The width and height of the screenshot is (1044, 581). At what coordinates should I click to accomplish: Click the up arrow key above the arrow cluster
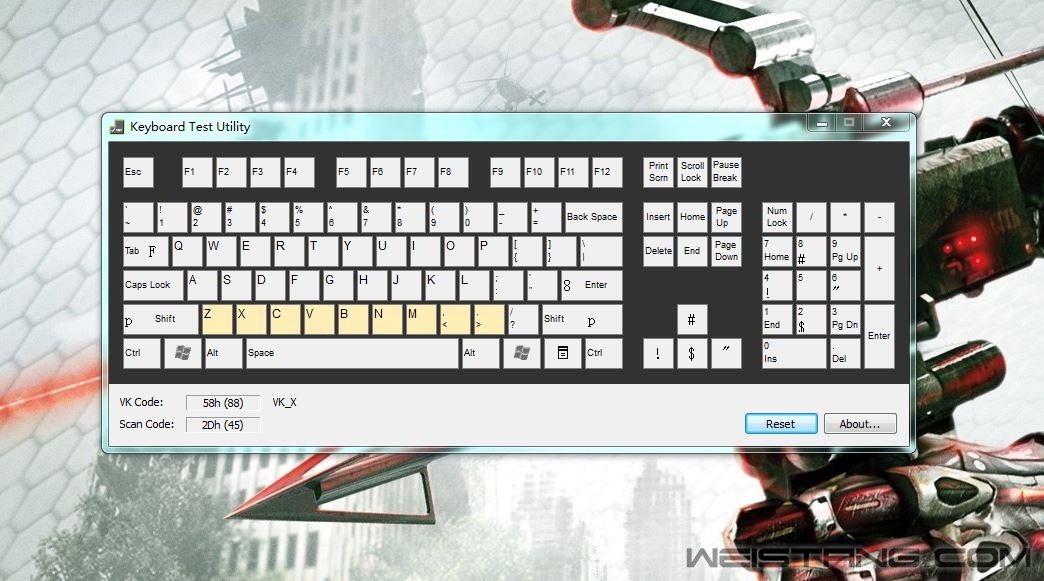coord(692,319)
